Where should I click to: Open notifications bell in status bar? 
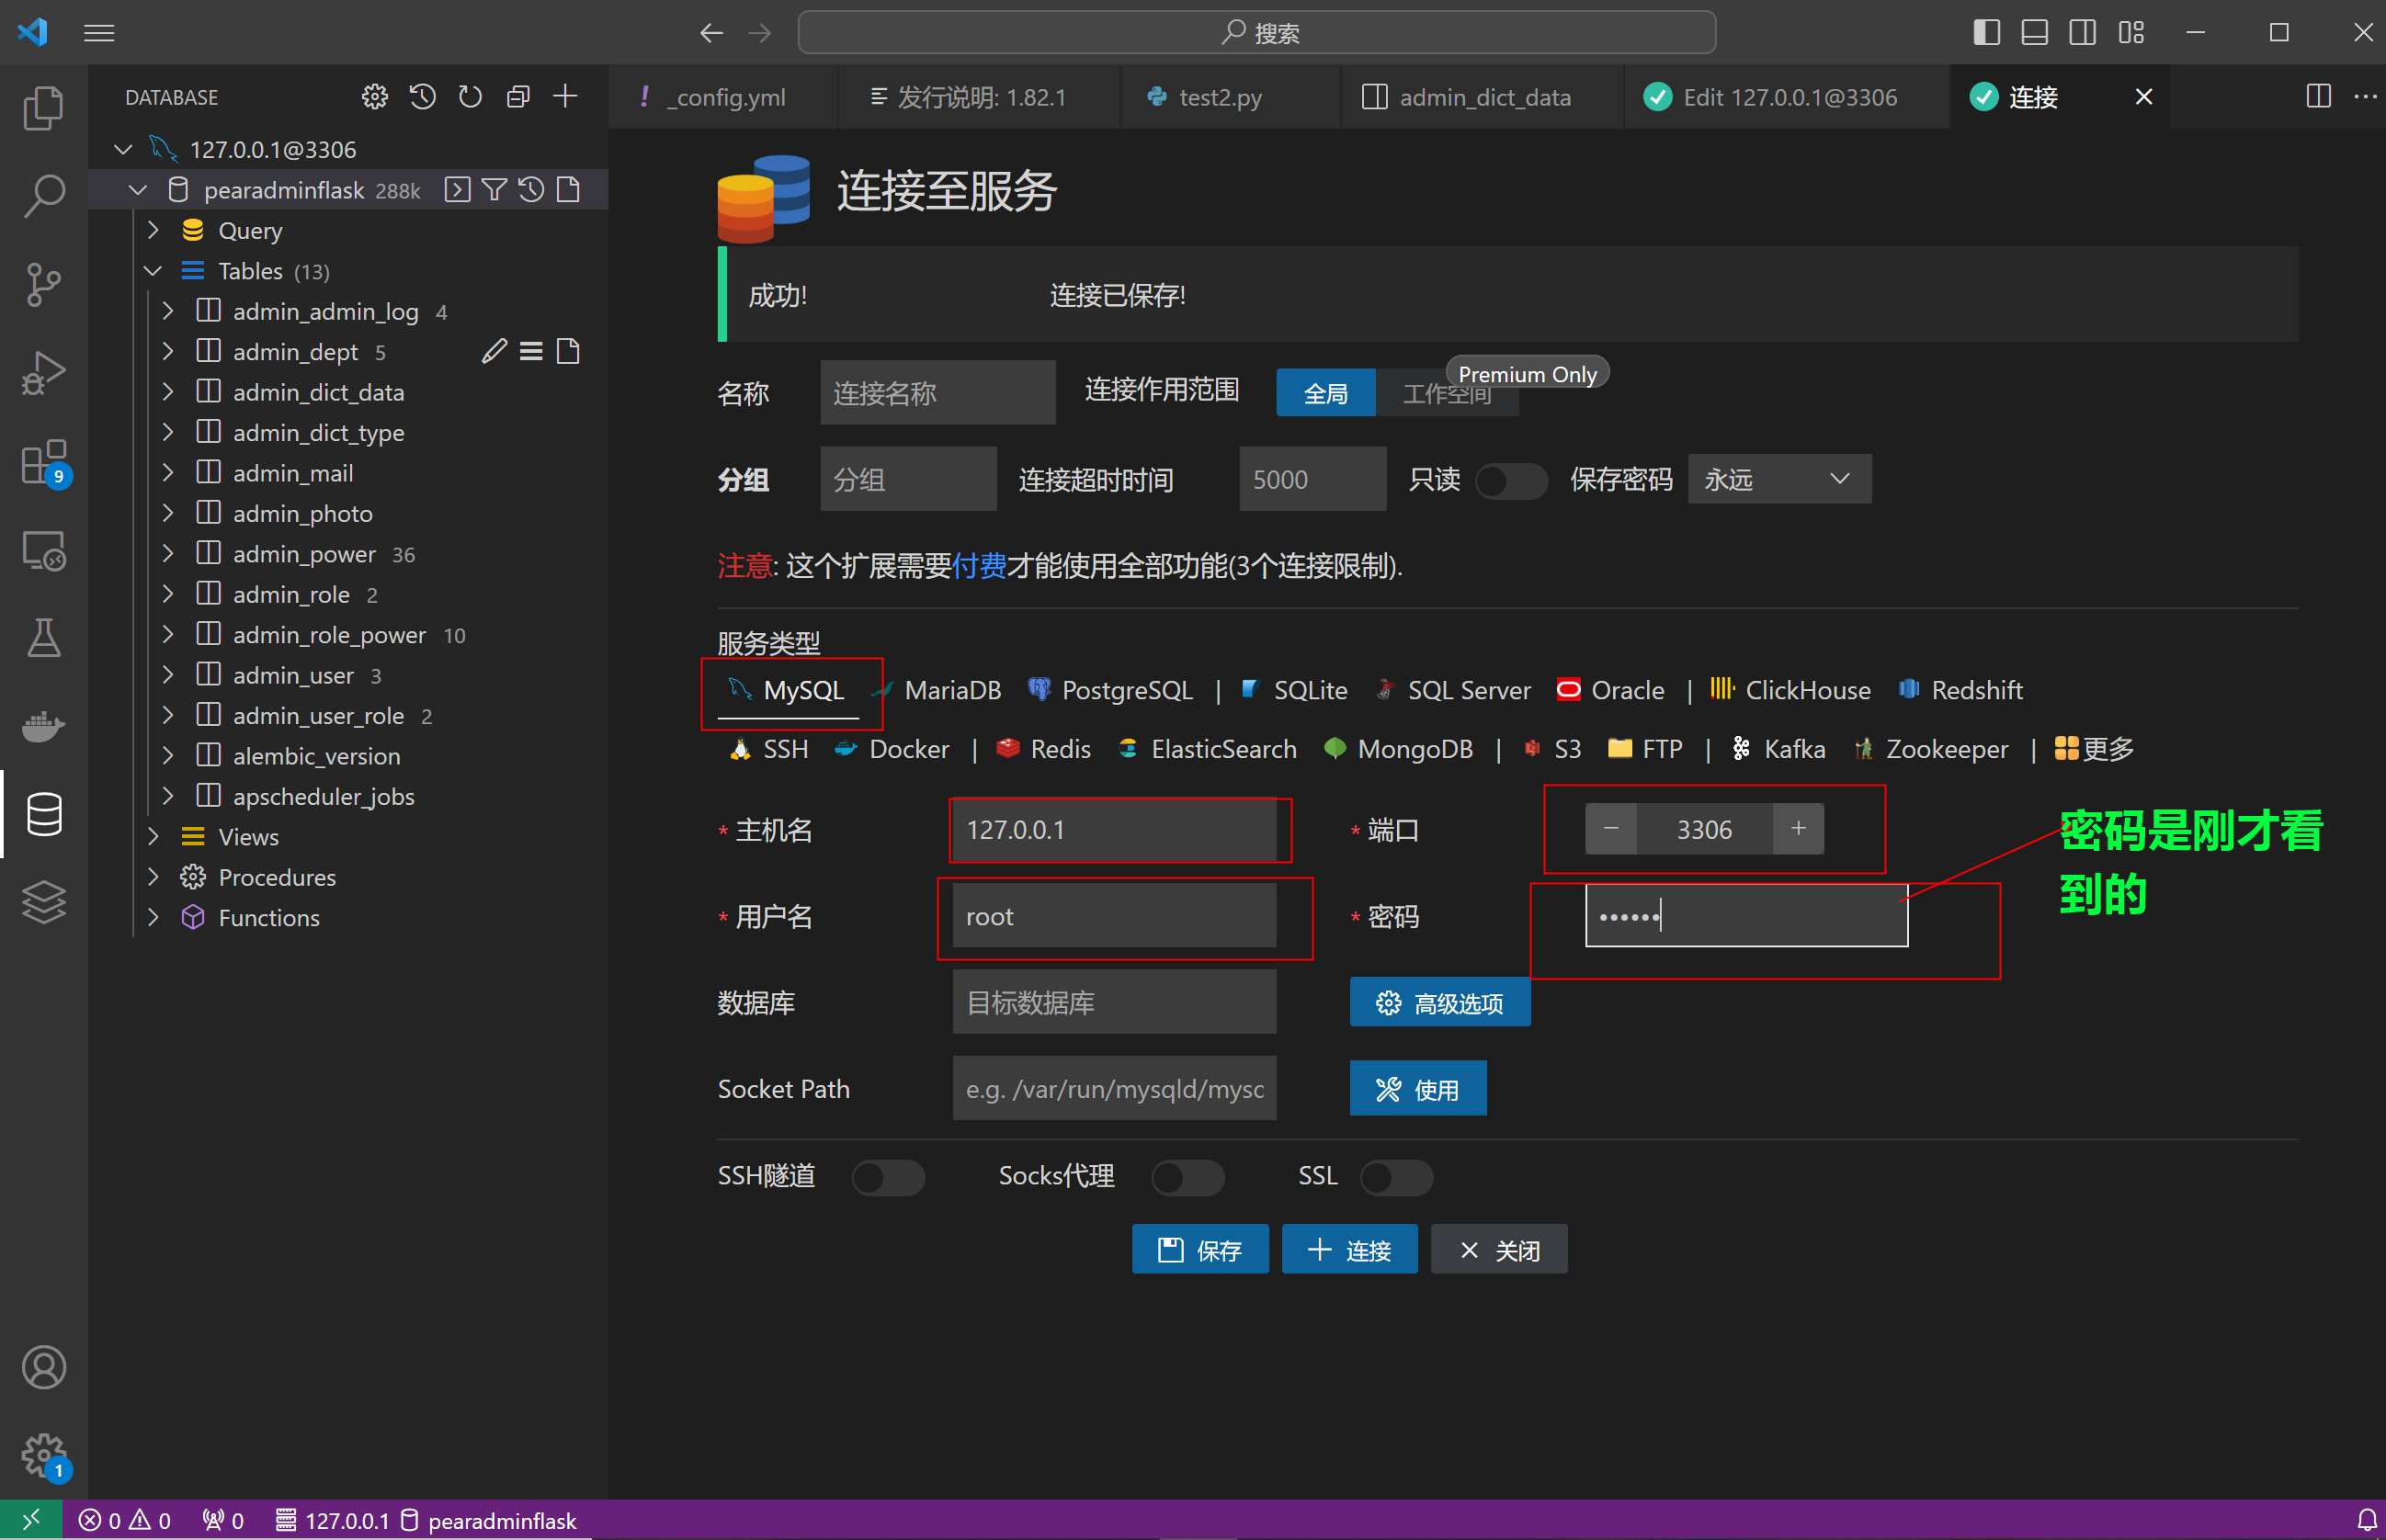tap(2367, 1521)
